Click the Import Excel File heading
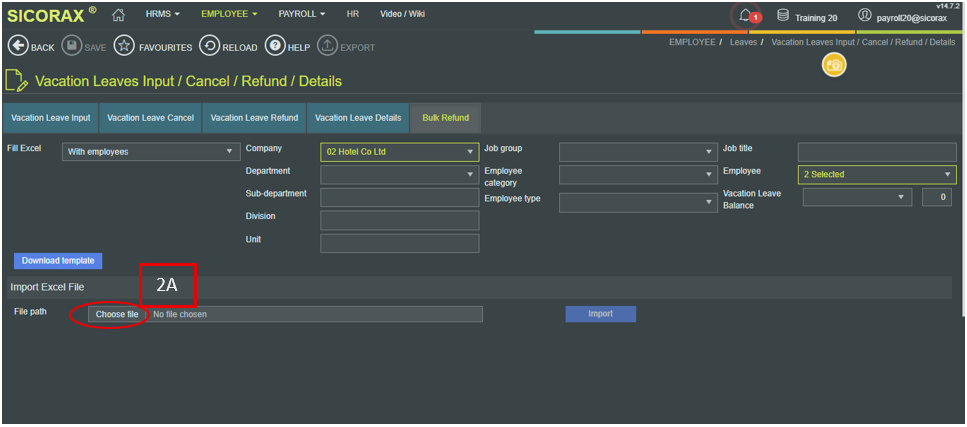967x427 pixels. point(47,287)
